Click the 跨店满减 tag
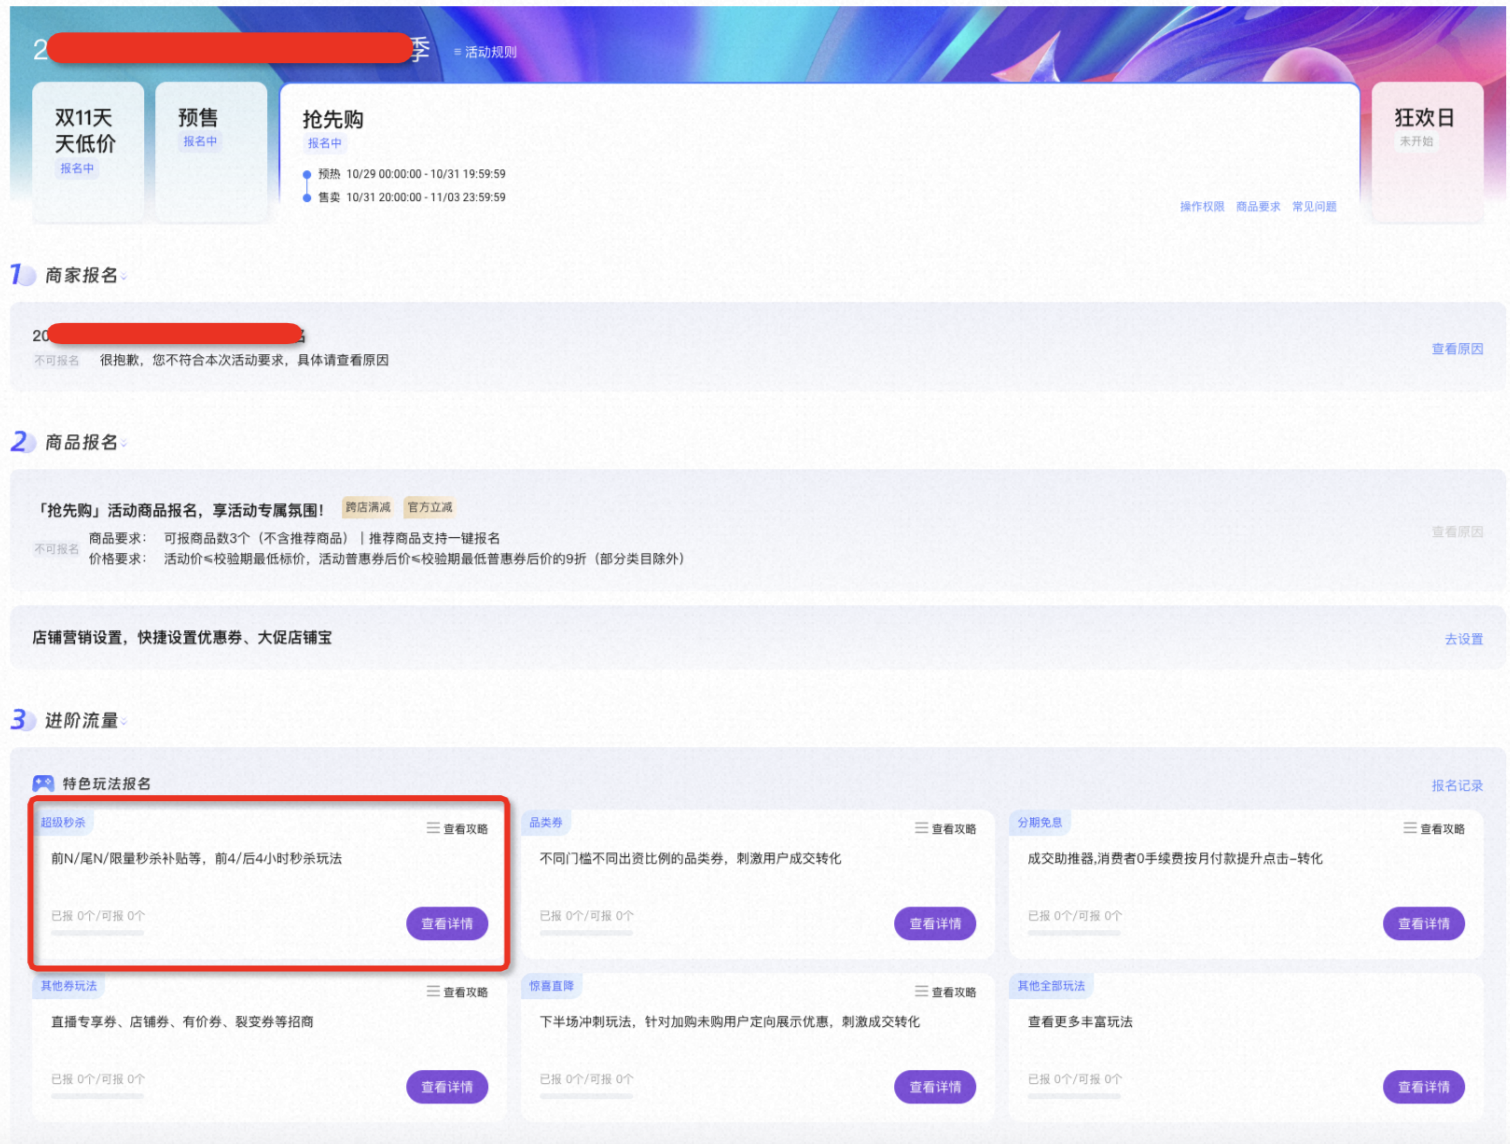The height and width of the screenshot is (1144, 1510). click(x=368, y=508)
